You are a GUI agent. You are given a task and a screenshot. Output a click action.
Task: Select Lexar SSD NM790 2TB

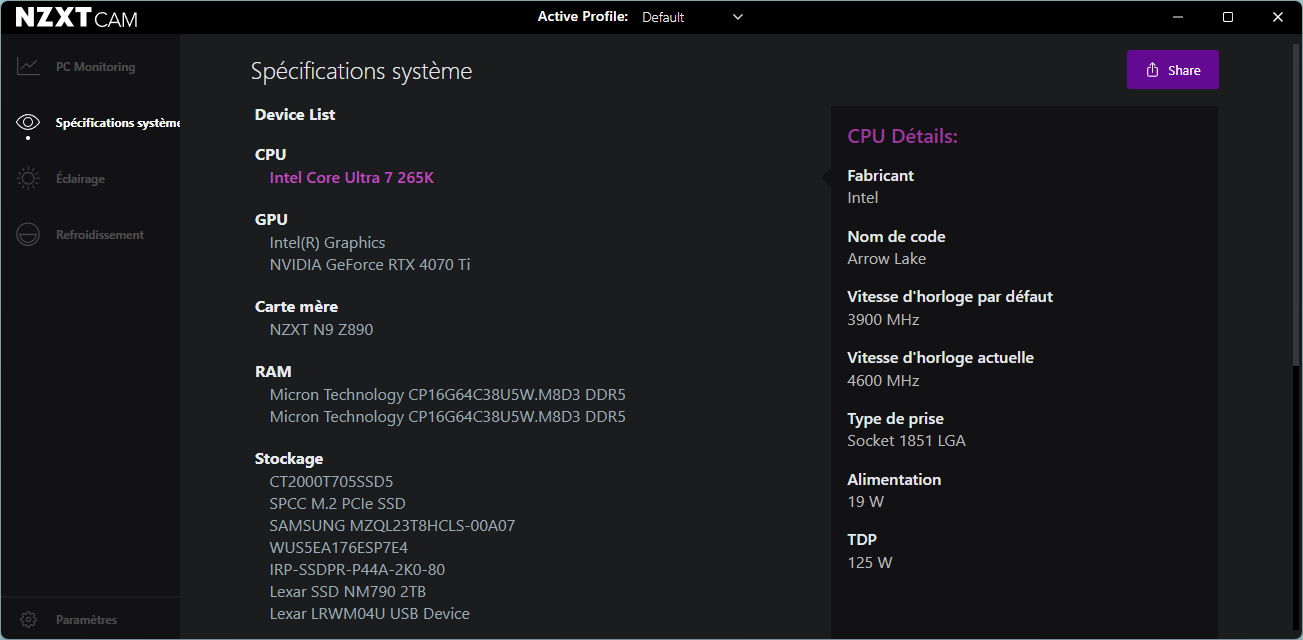click(347, 592)
